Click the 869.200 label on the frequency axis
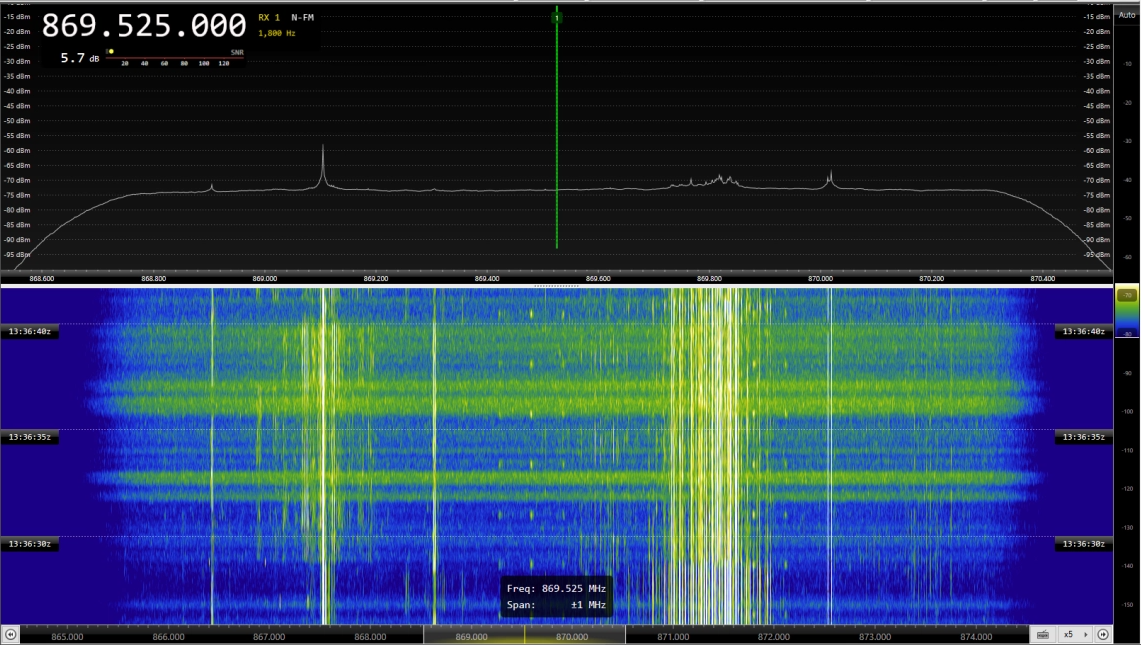The width and height of the screenshot is (1141, 645). click(x=375, y=278)
